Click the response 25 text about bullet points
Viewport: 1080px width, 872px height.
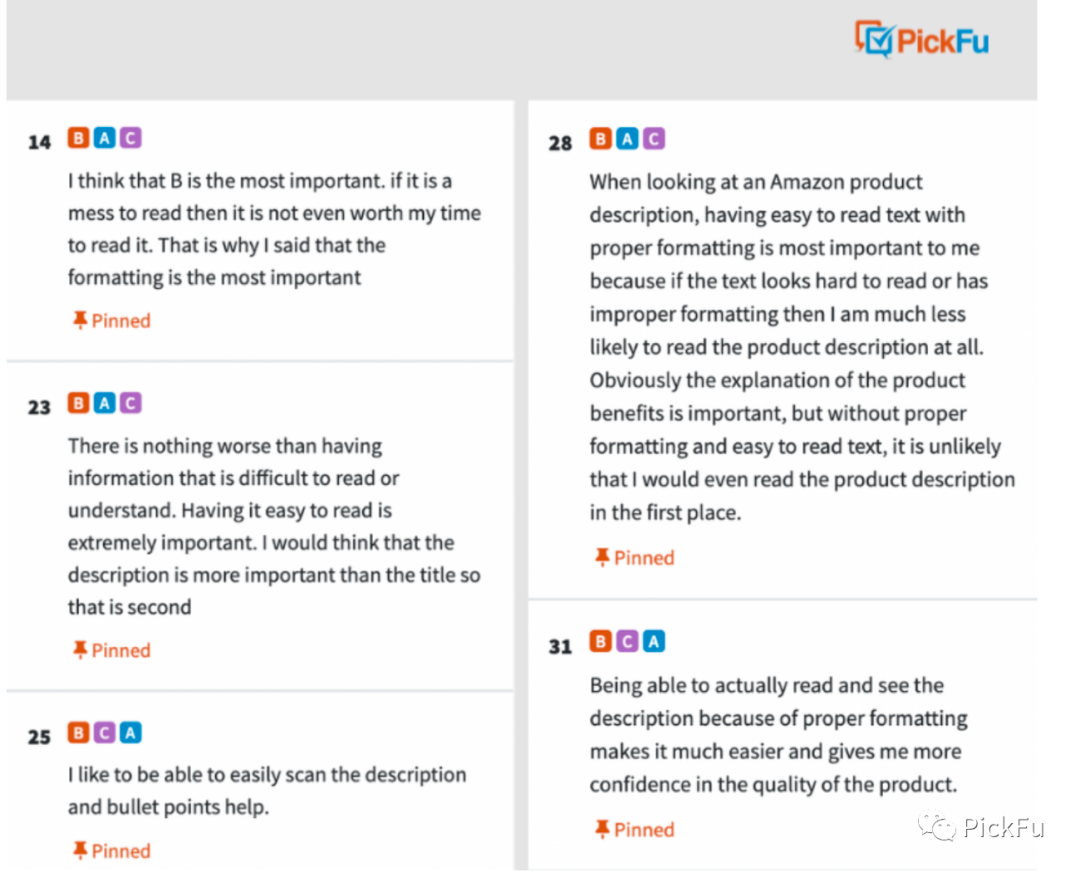tap(267, 791)
